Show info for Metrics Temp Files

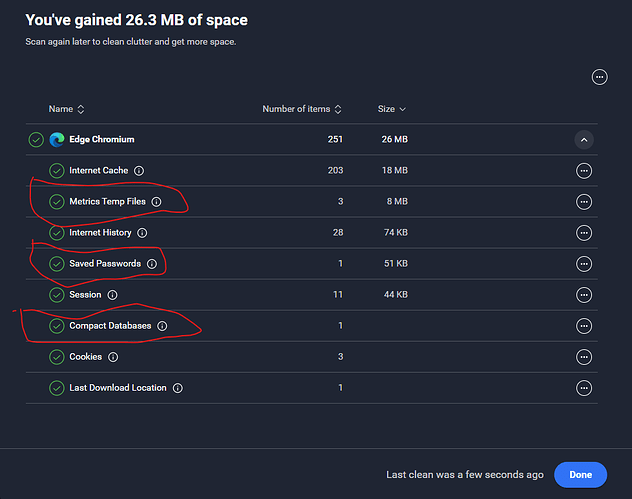pos(156,202)
